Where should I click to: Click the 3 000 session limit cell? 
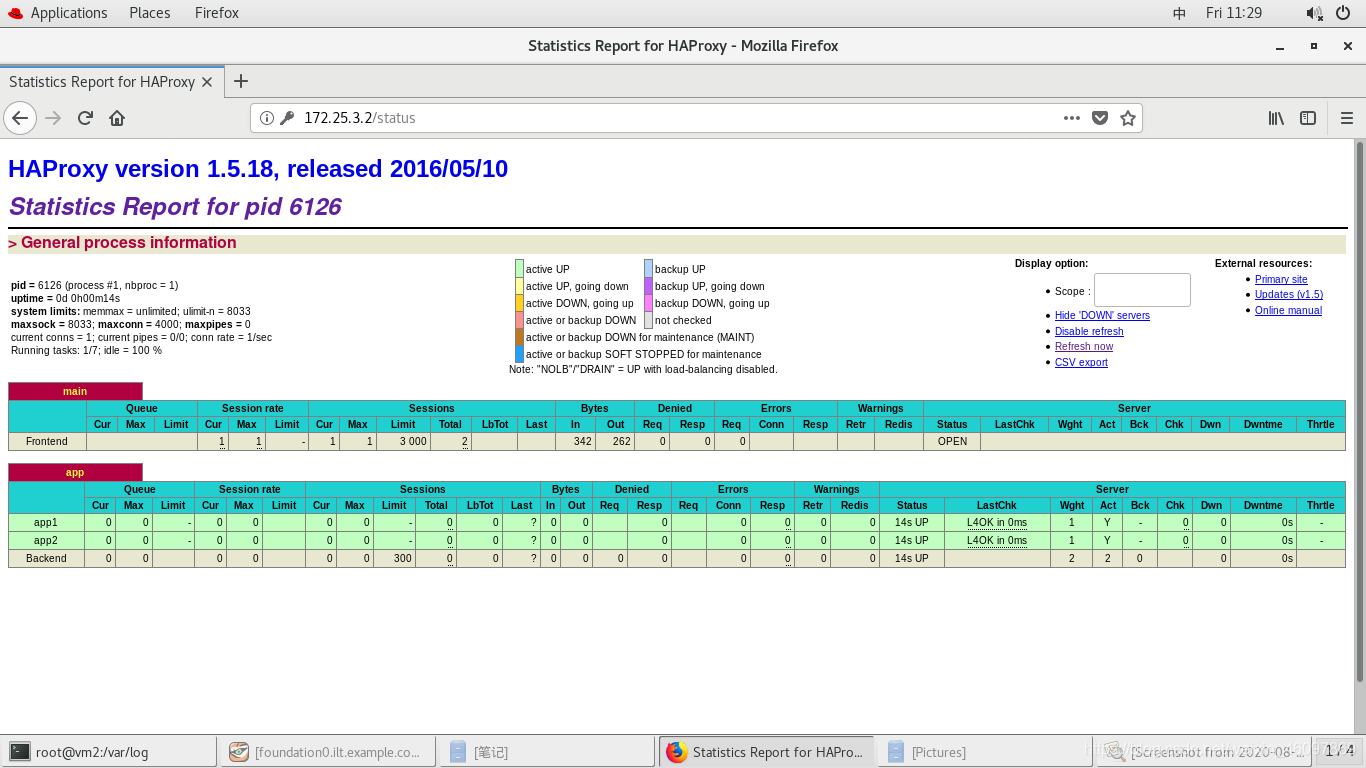(404, 441)
